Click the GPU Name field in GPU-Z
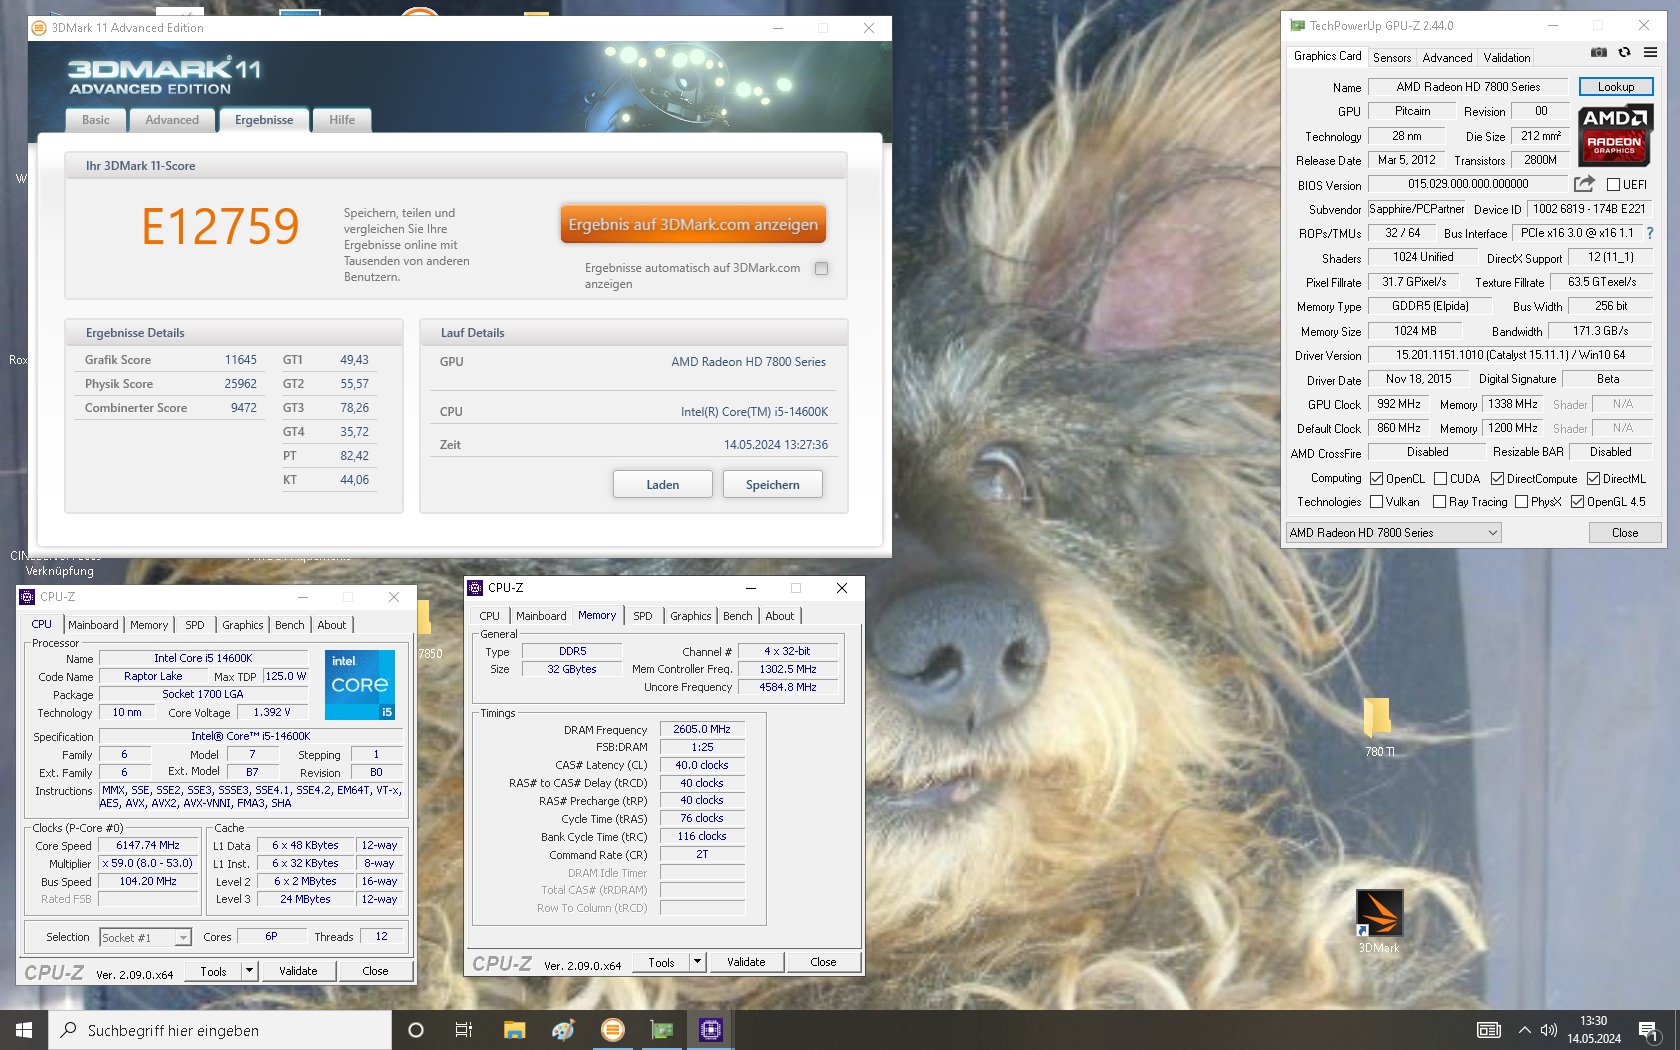 [1468, 87]
